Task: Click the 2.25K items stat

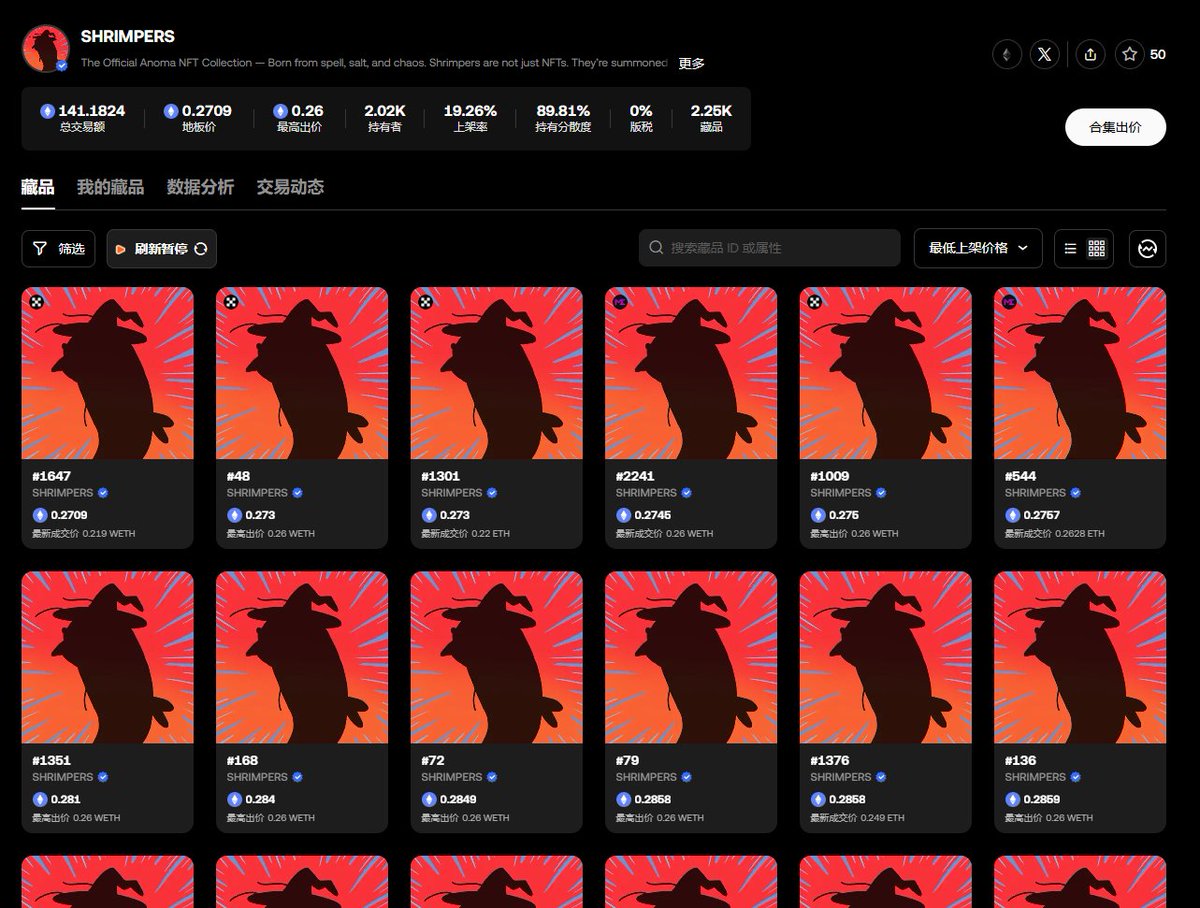Action: tap(711, 118)
